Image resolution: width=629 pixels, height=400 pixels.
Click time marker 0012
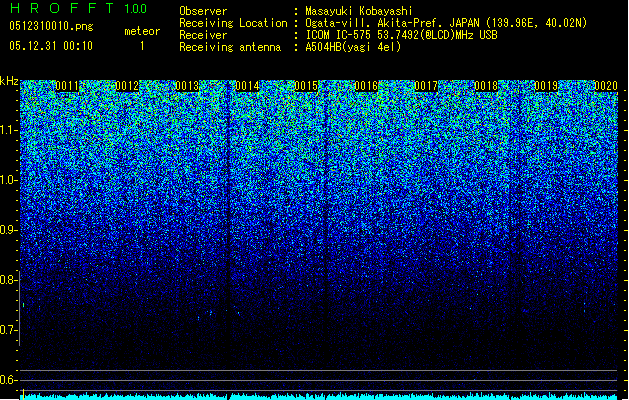coord(127,86)
